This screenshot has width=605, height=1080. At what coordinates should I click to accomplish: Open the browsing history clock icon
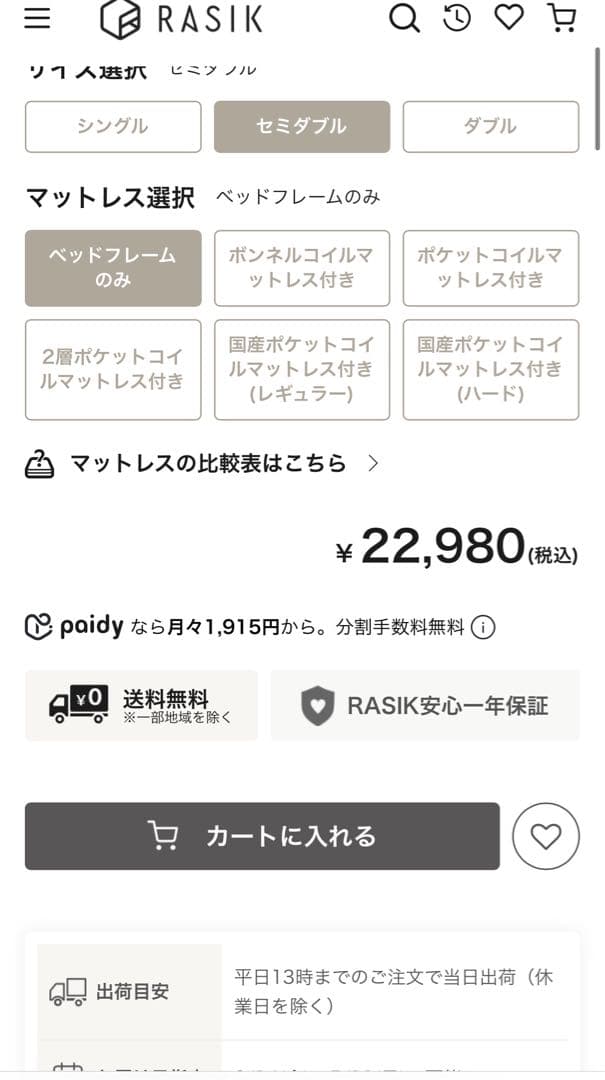(x=456, y=18)
